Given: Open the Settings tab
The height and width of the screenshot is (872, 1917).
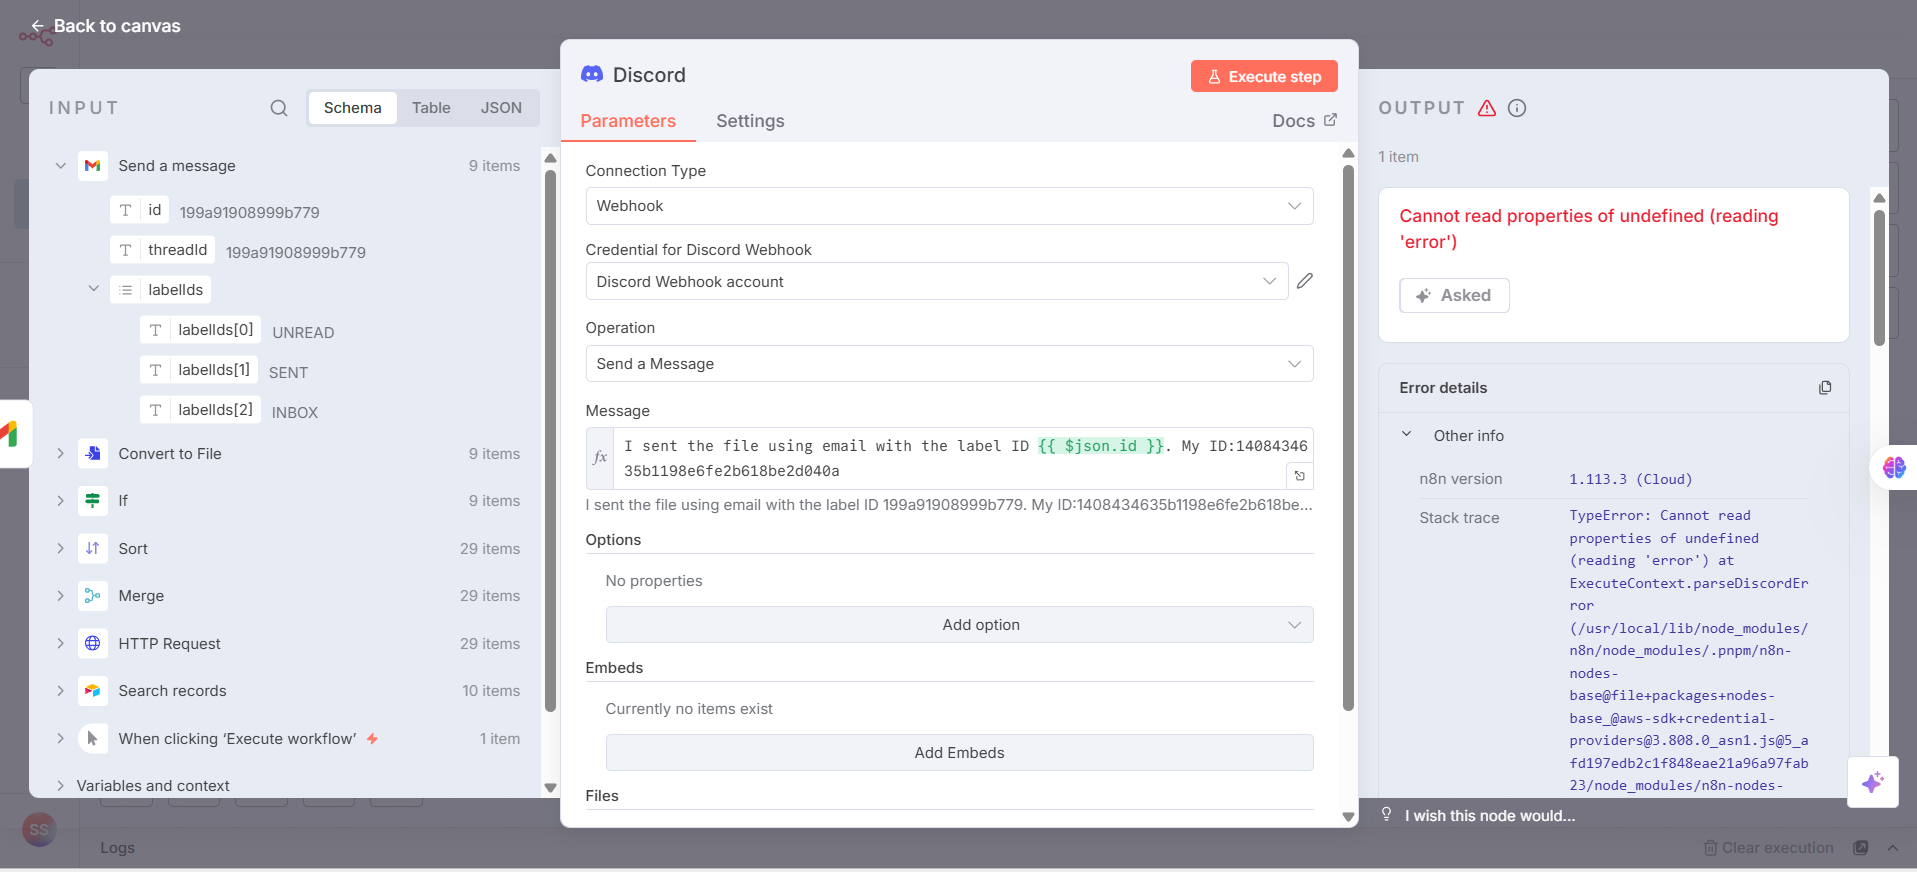Looking at the screenshot, I should click(750, 121).
